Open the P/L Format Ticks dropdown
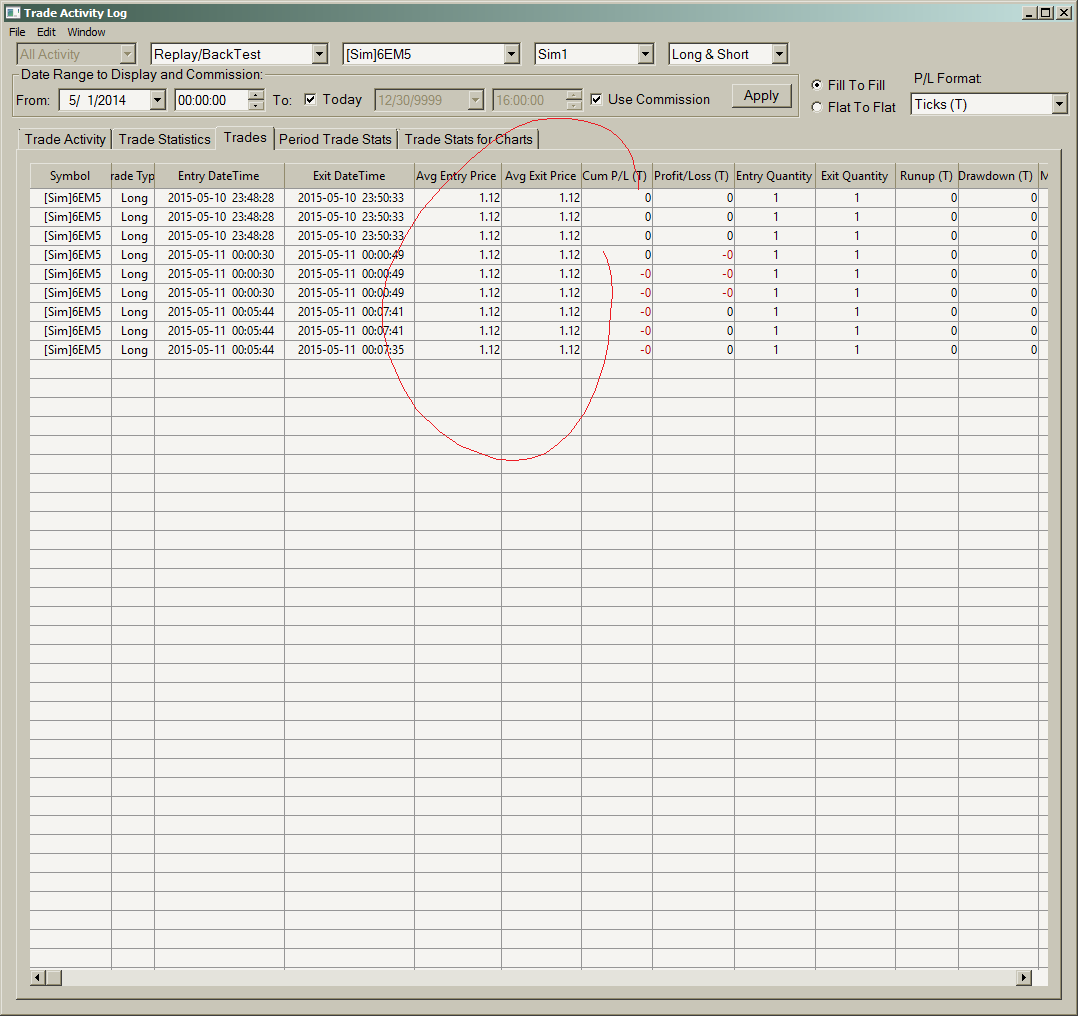Image resolution: width=1078 pixels, height=1016 pixels. click(1059, 104)
